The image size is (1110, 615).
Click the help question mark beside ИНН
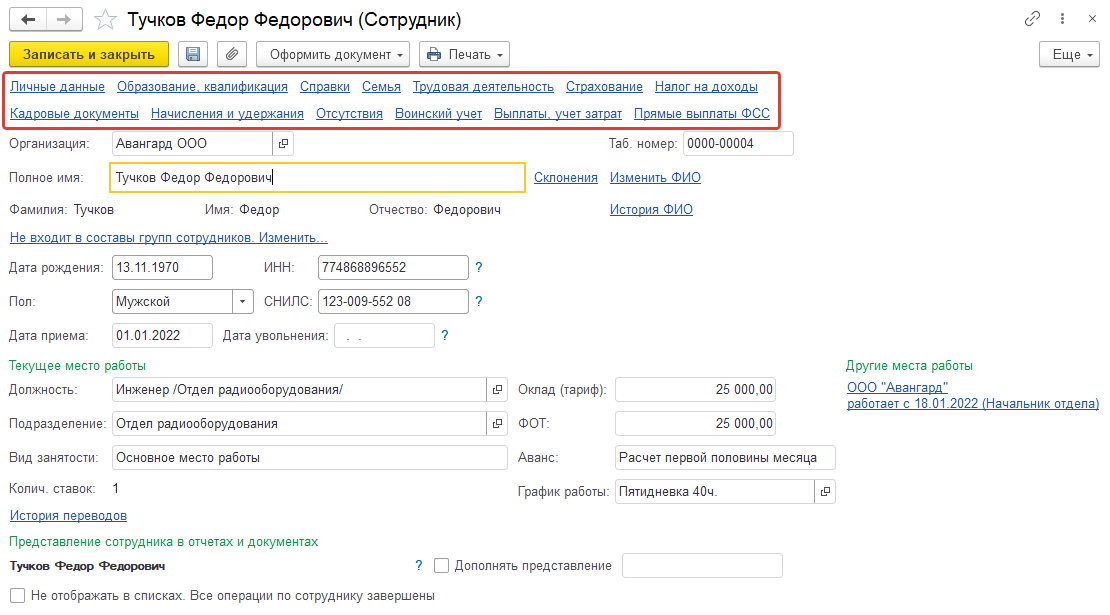coord(479,268)
